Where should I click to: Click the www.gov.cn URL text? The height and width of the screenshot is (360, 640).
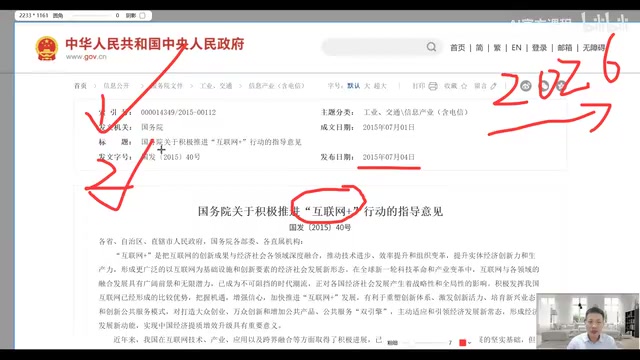(x=86, y=57)
